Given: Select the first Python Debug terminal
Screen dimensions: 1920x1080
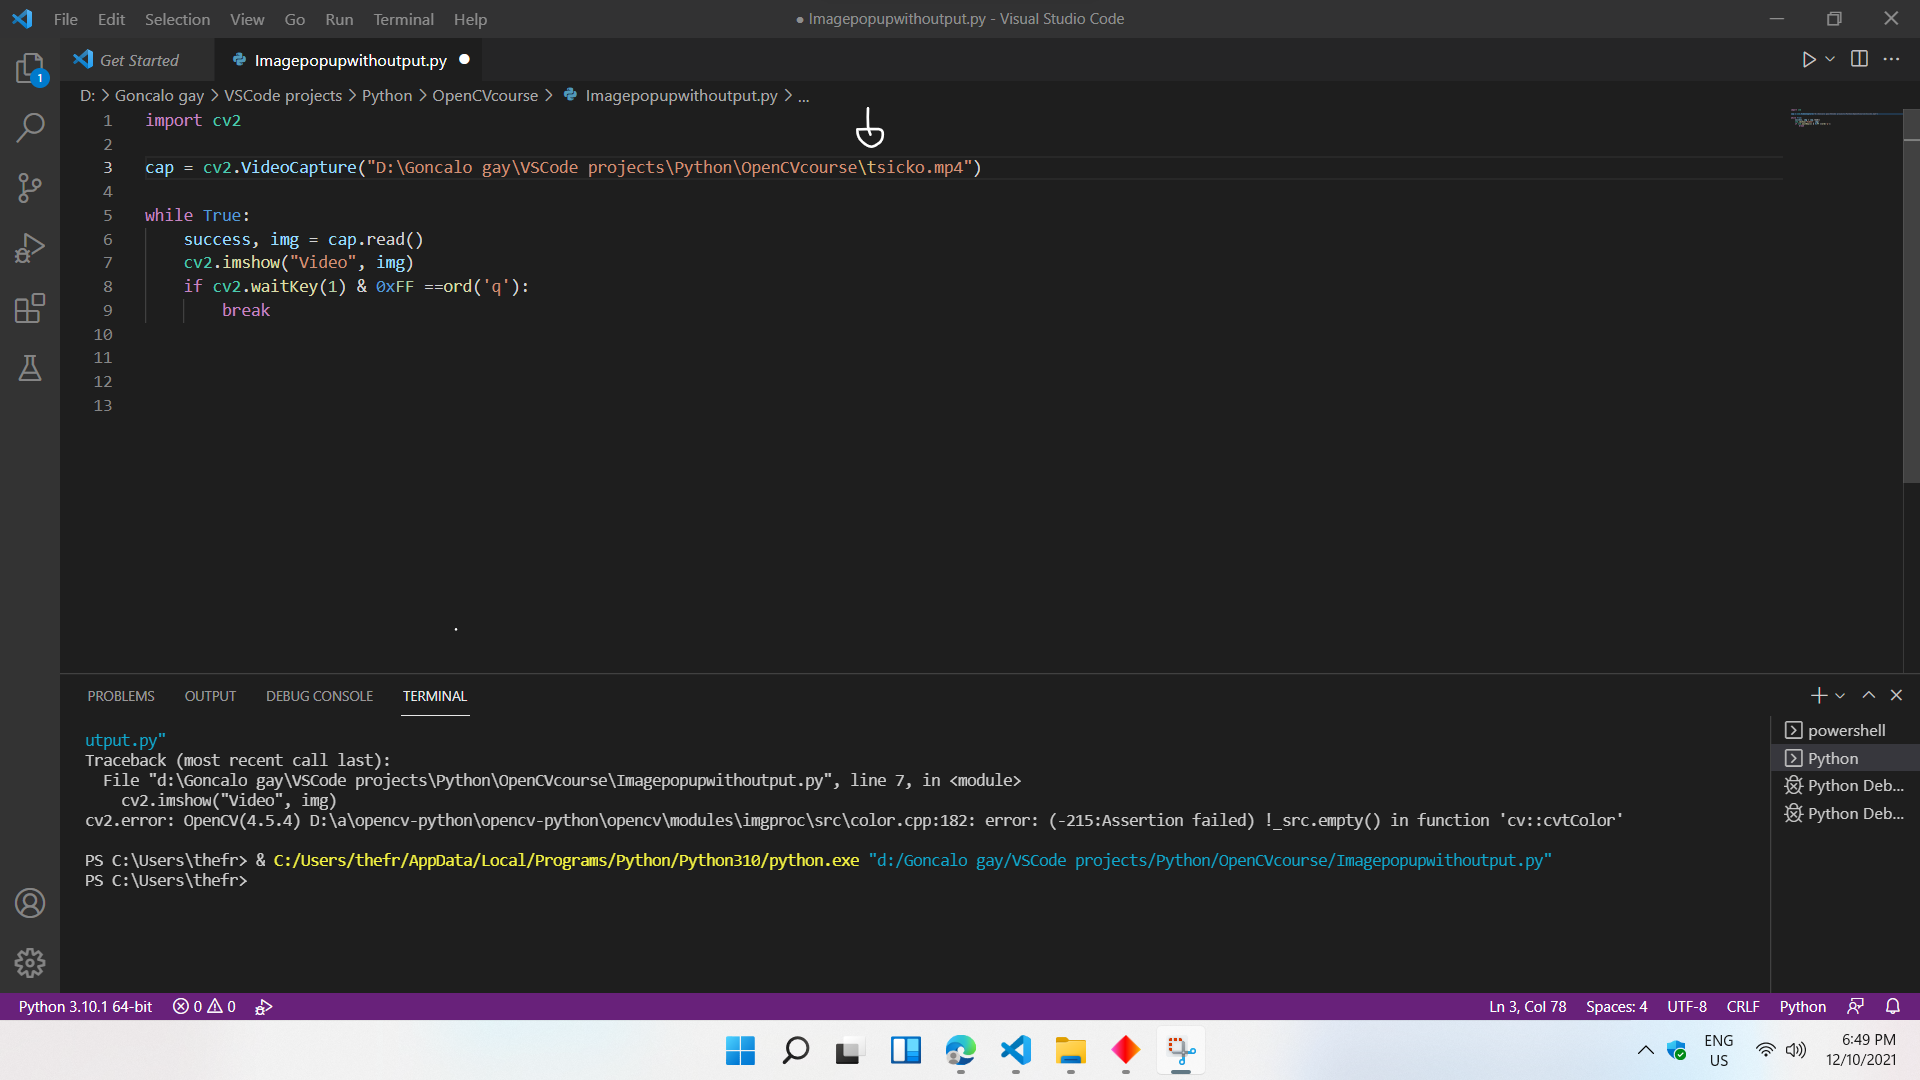Looking at the screenshot, I should coord(1845,785).
